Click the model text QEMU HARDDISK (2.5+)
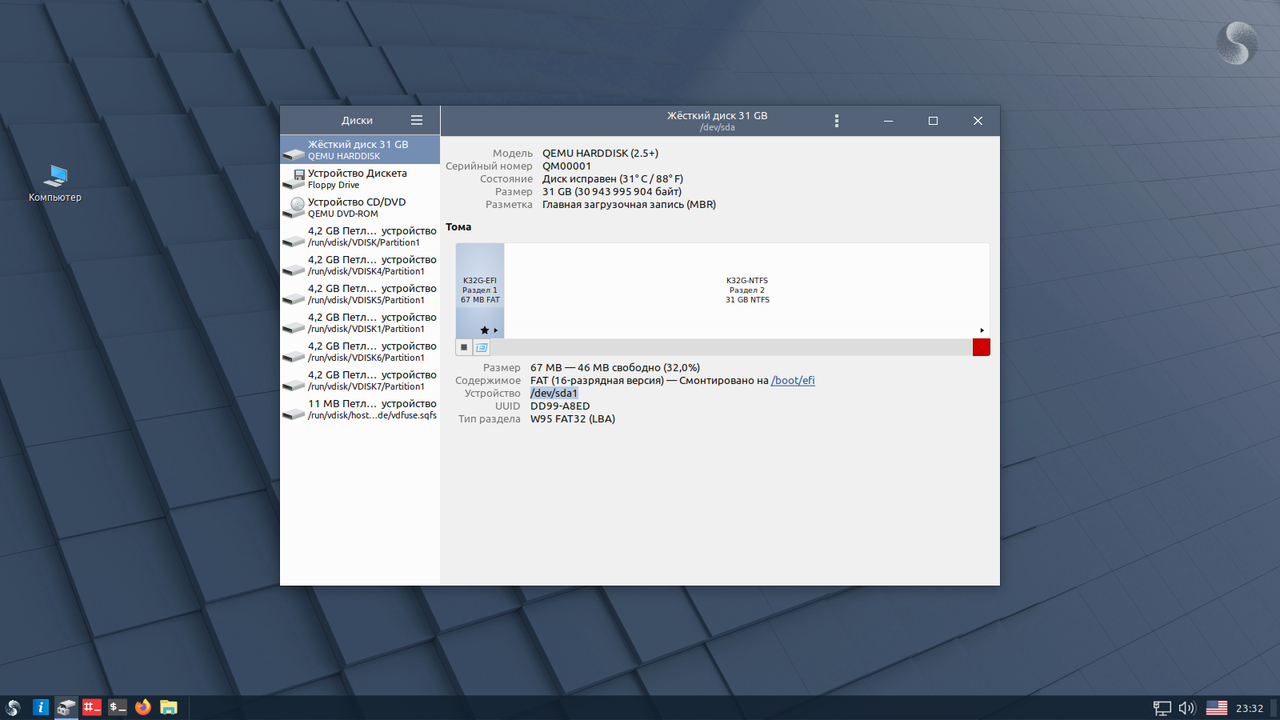The image size is (1280, 720). [x=600, y=153]
